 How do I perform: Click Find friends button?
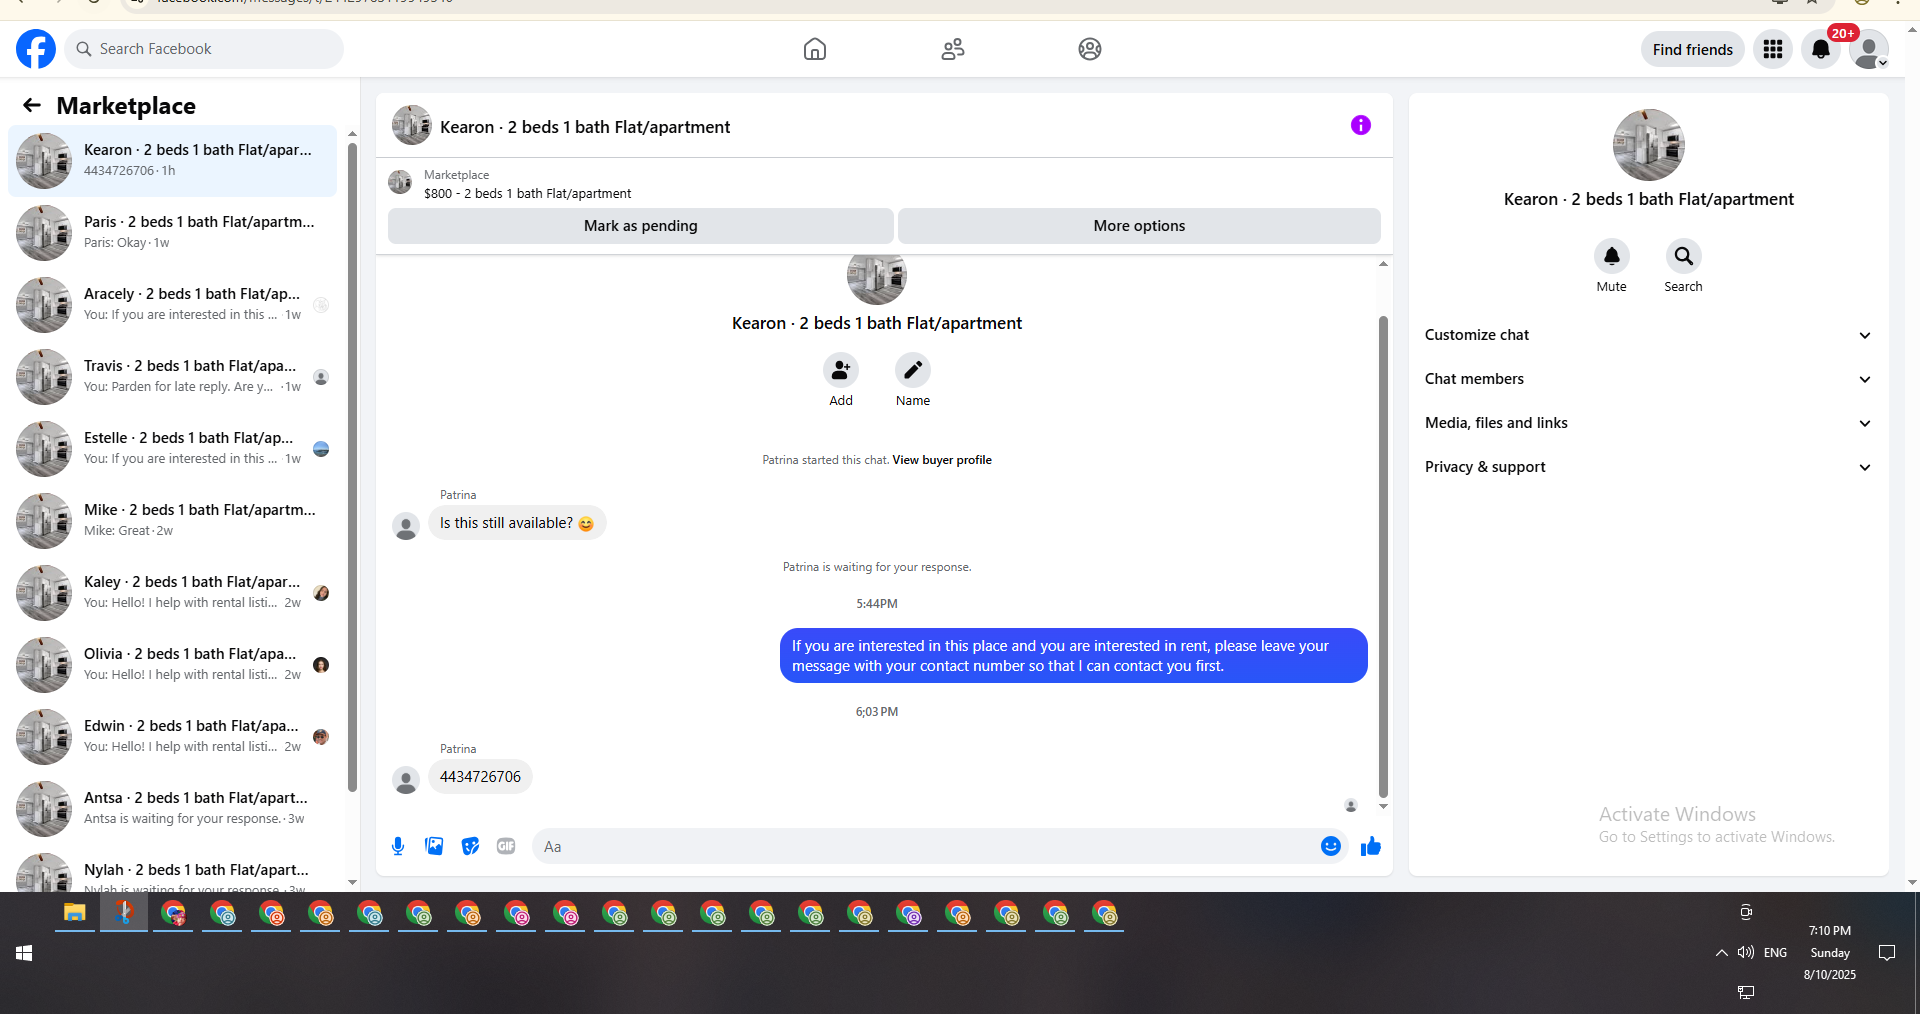point(1693,49)
